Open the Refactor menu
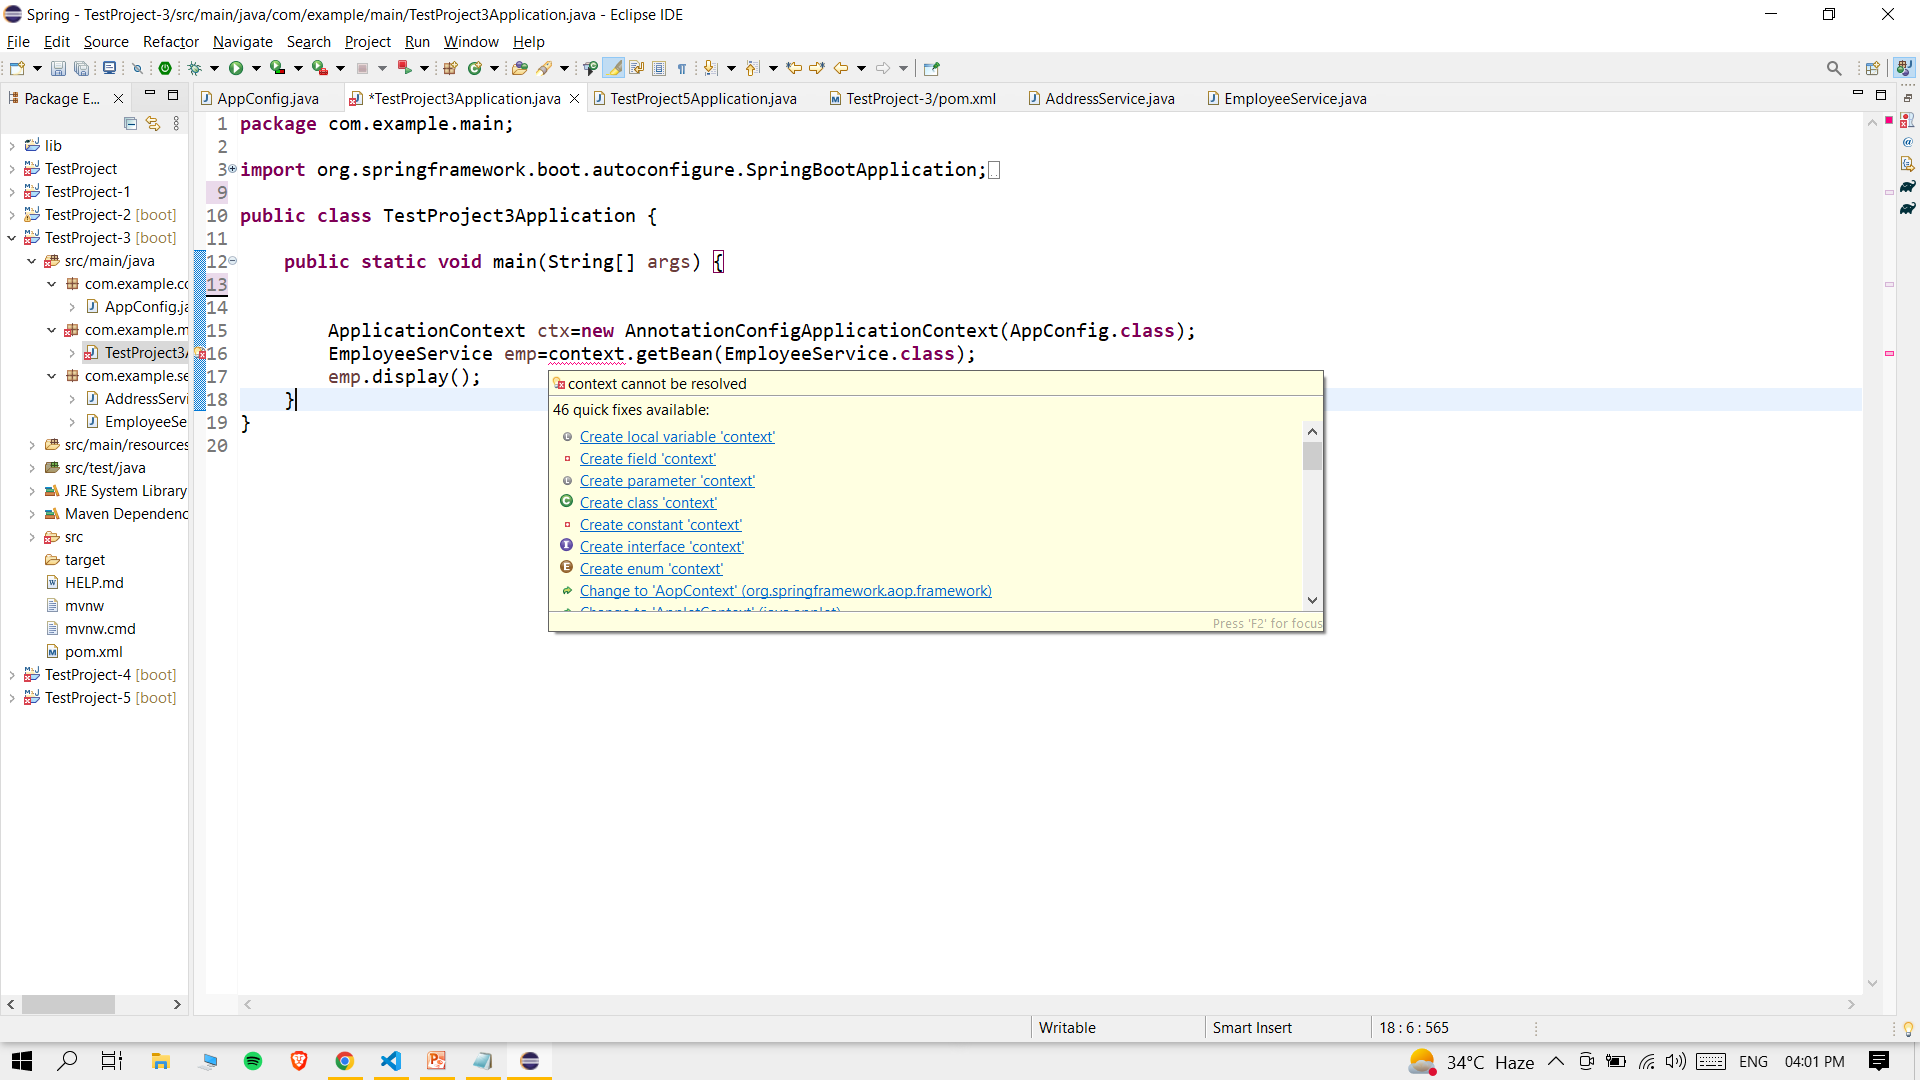This screenshot has width=1920, height=1080. (171, 42)
